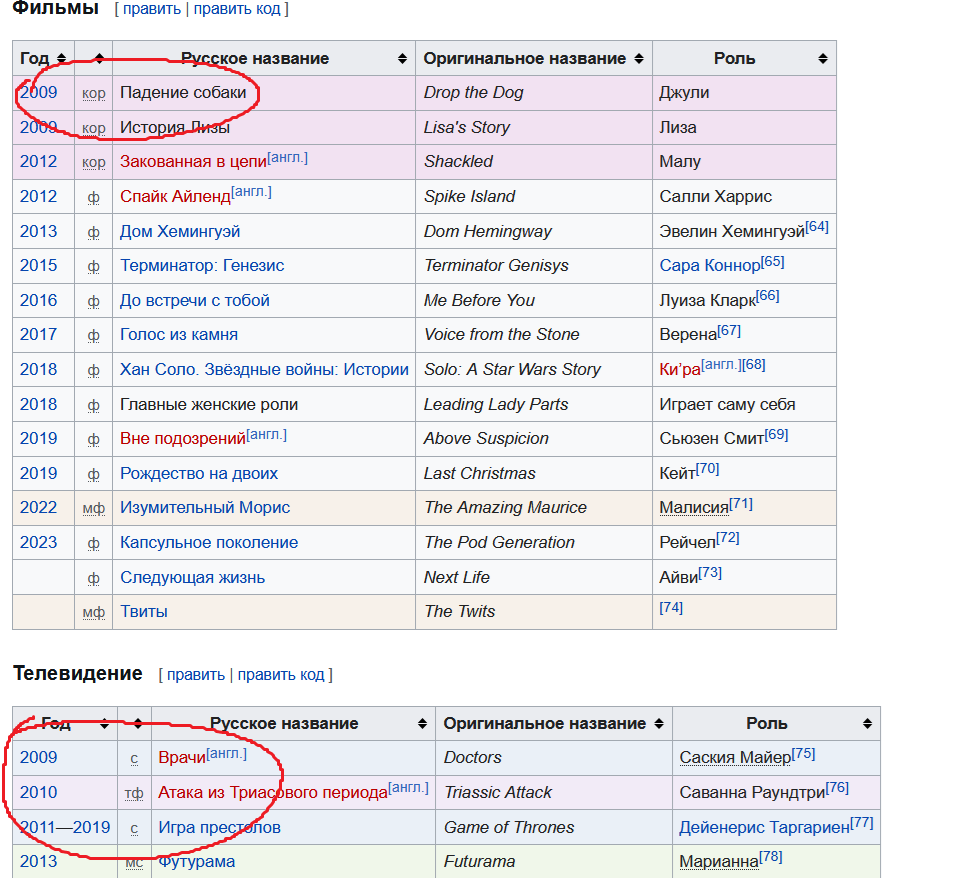Open red link Спайк Айленд
Viewport: 958px width, 878px height.
[175, 197]
